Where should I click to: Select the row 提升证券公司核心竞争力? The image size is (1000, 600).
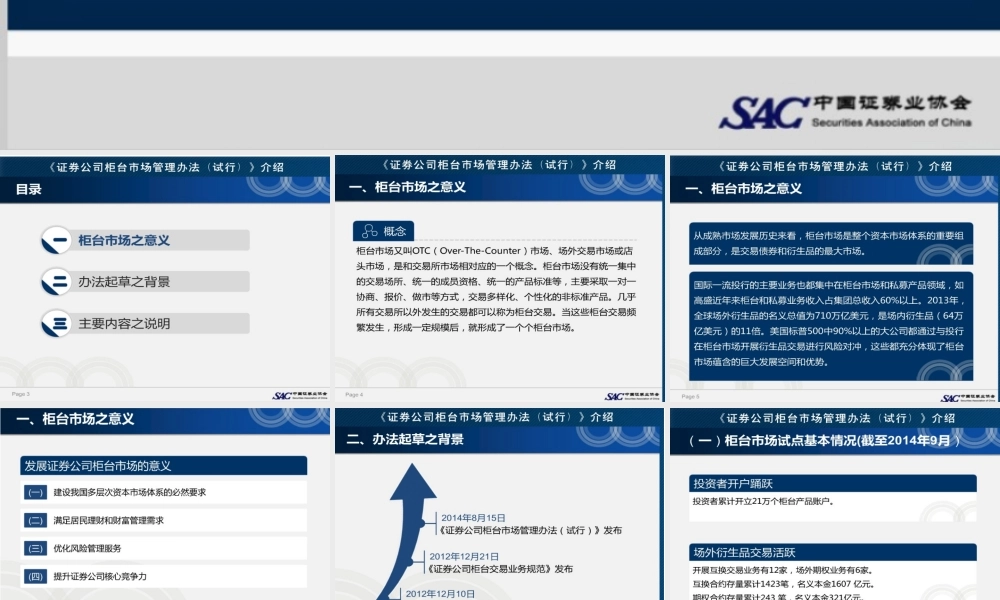pyautogui.click(x=163, y=576)
